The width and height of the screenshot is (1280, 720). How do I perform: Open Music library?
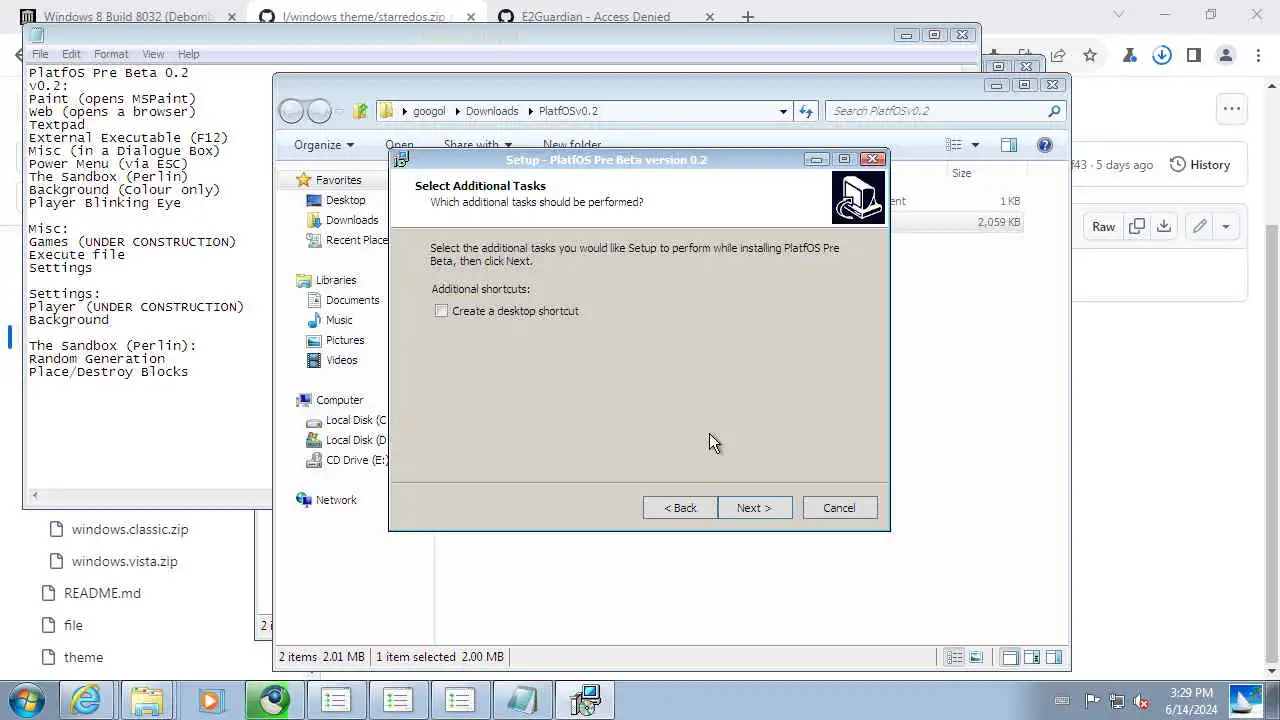click(x=339, y=320)
